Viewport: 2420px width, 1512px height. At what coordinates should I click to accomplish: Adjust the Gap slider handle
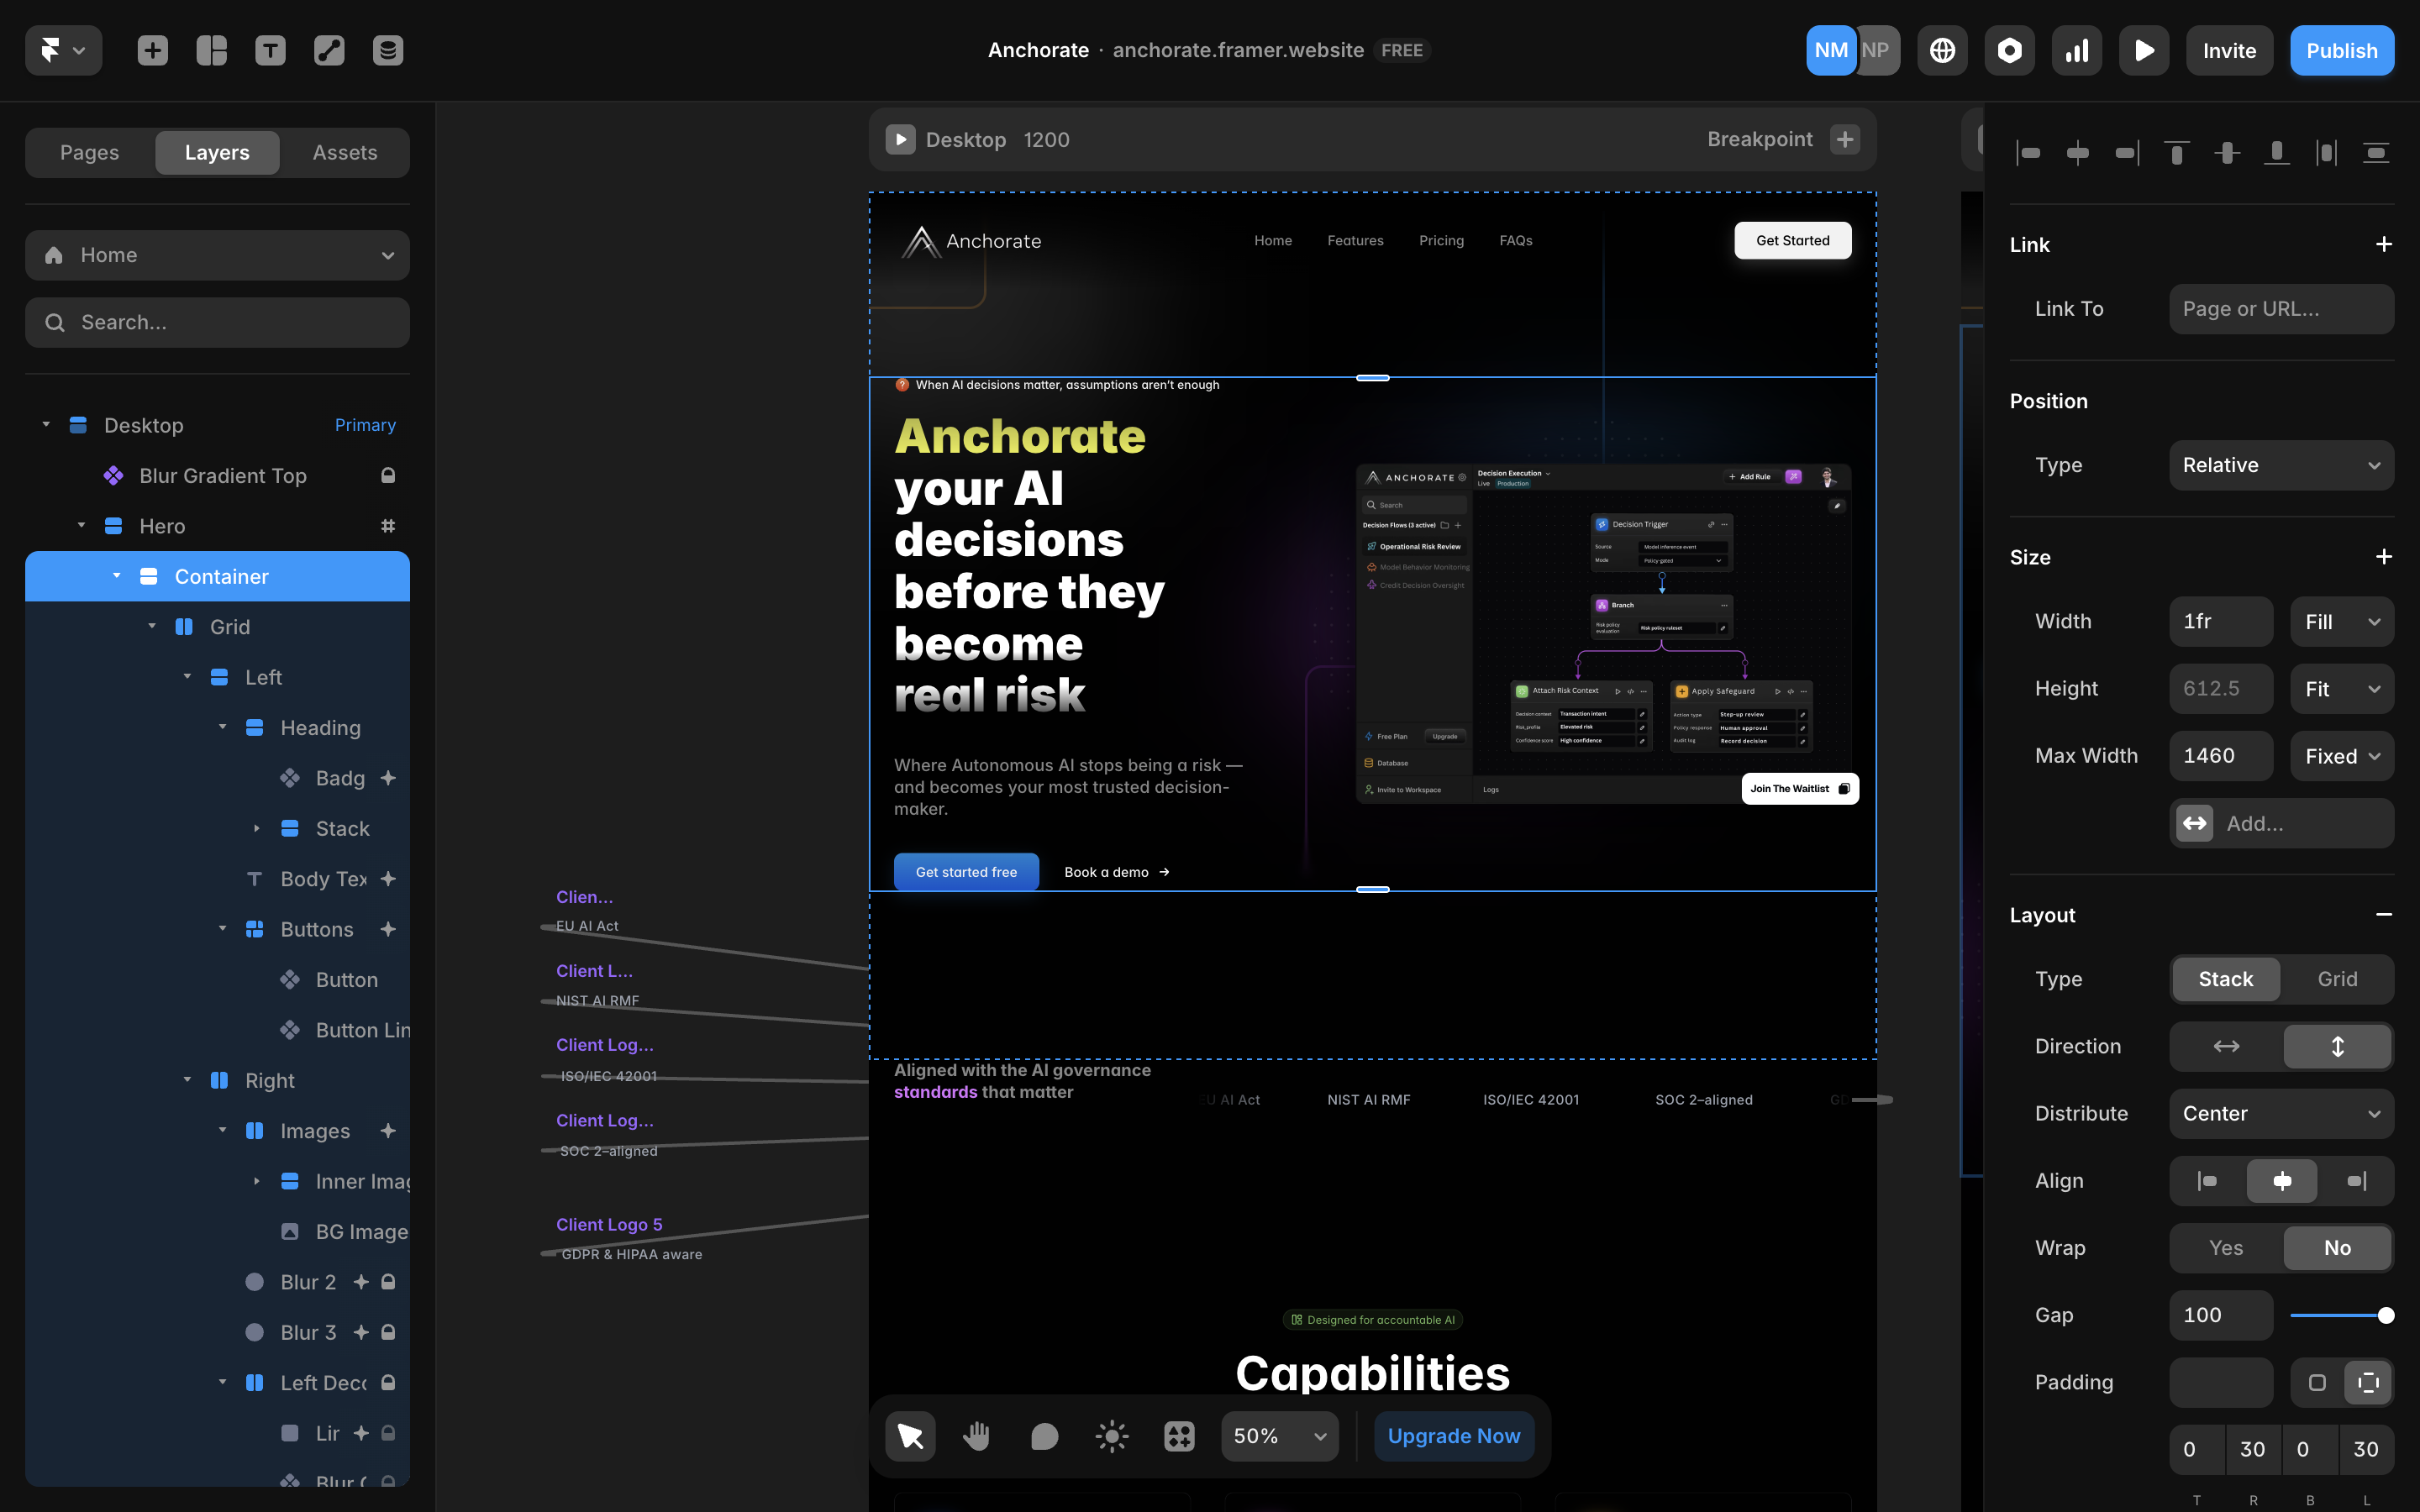click(x=2385, y=1315)
